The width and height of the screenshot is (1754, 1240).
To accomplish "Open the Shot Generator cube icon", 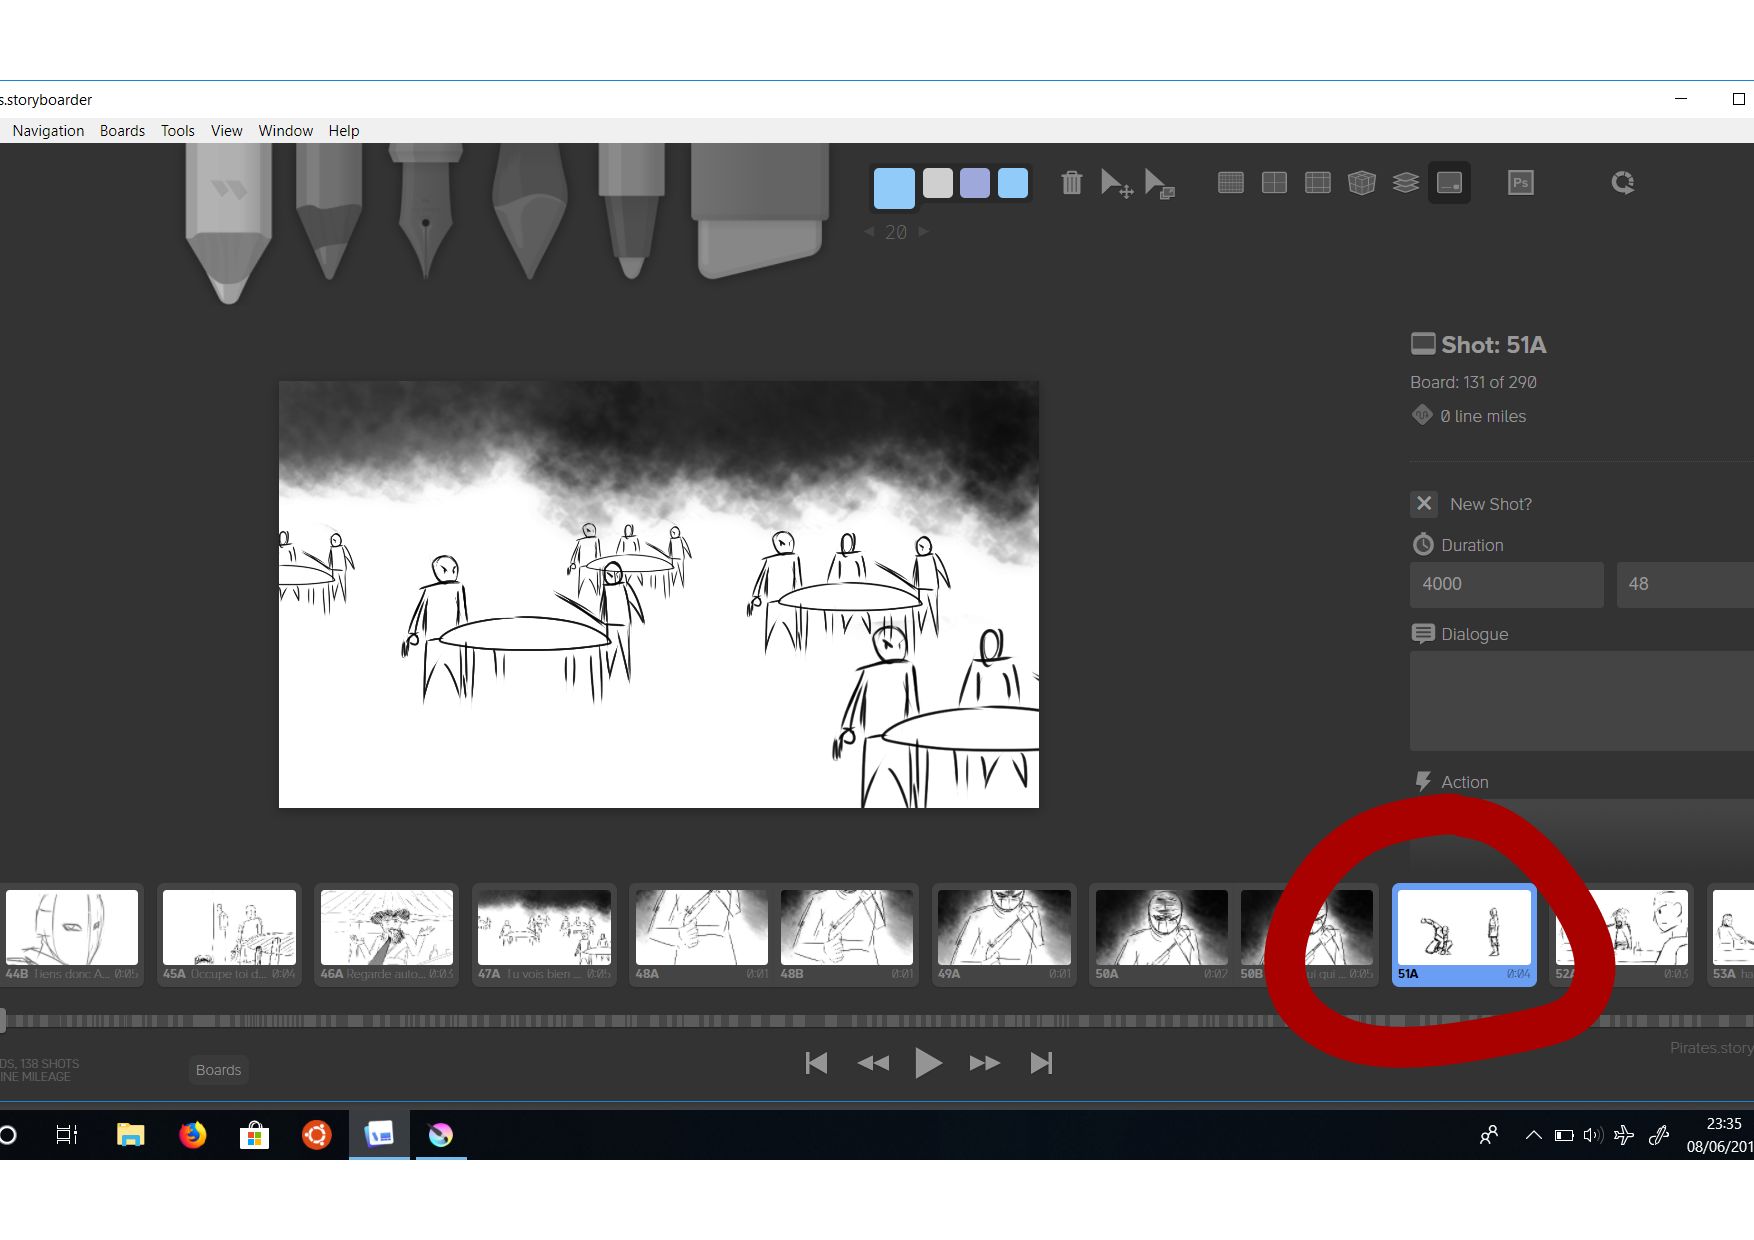I will pyautogui.click(x=1361, y=182).
